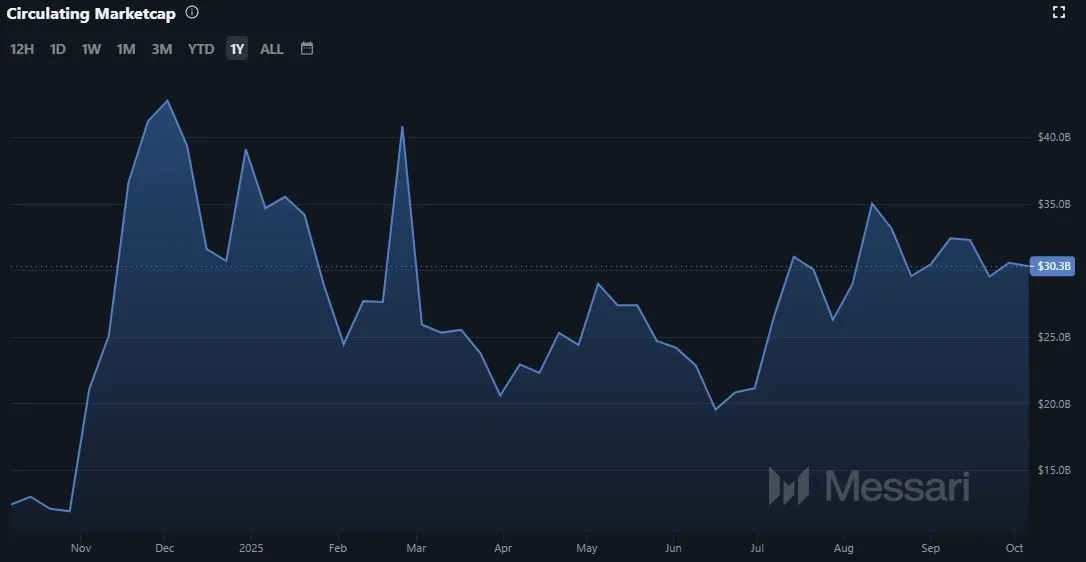
Task: Click the Messari logo watermark icon
Action: [788, 486]
